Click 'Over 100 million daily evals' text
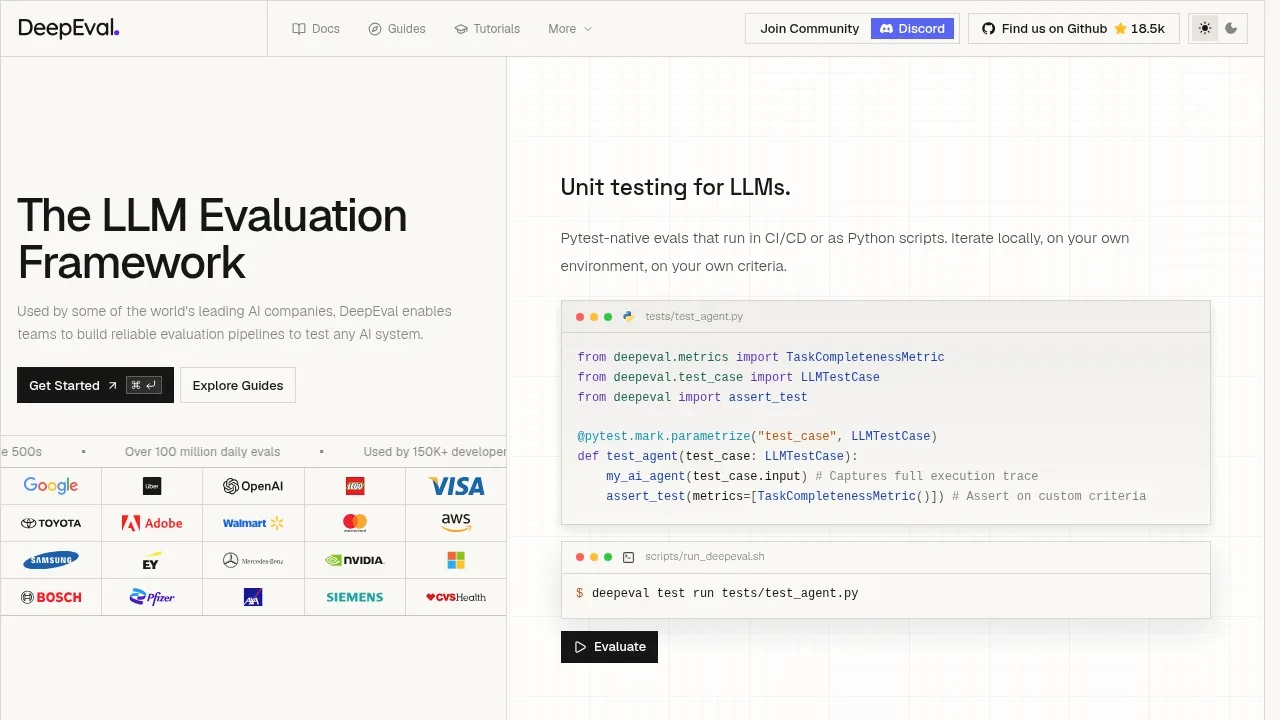Screen dimensions: 1280x720 click(202, 452)
